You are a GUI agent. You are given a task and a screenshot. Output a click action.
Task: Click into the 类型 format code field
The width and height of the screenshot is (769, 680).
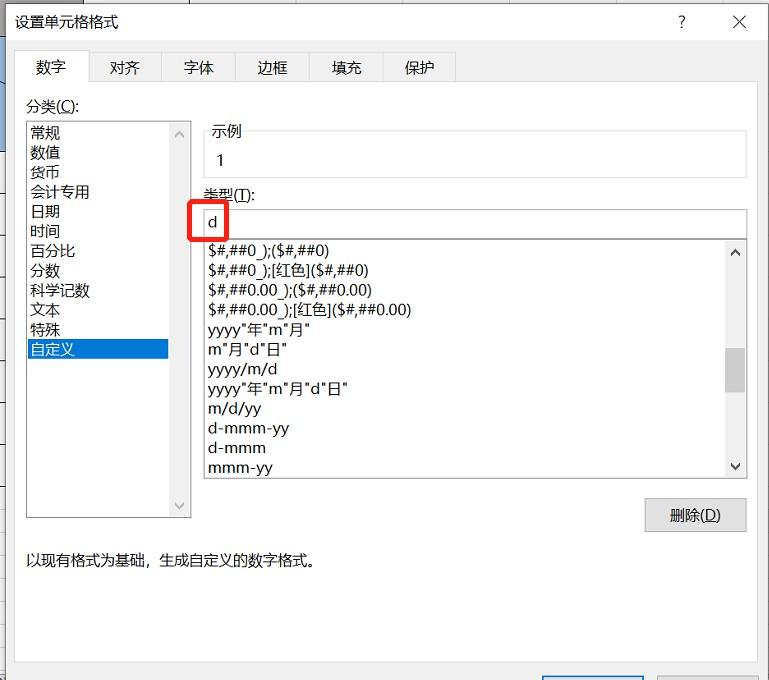click(475, 224)
